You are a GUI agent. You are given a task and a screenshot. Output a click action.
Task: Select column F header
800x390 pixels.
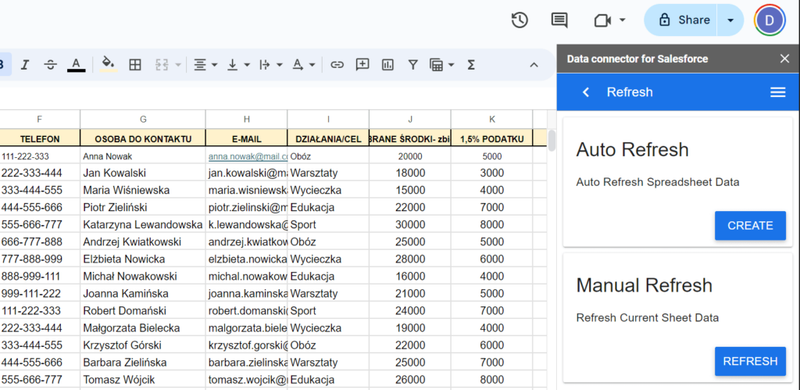pyautogui.click(x=40, y=119)
